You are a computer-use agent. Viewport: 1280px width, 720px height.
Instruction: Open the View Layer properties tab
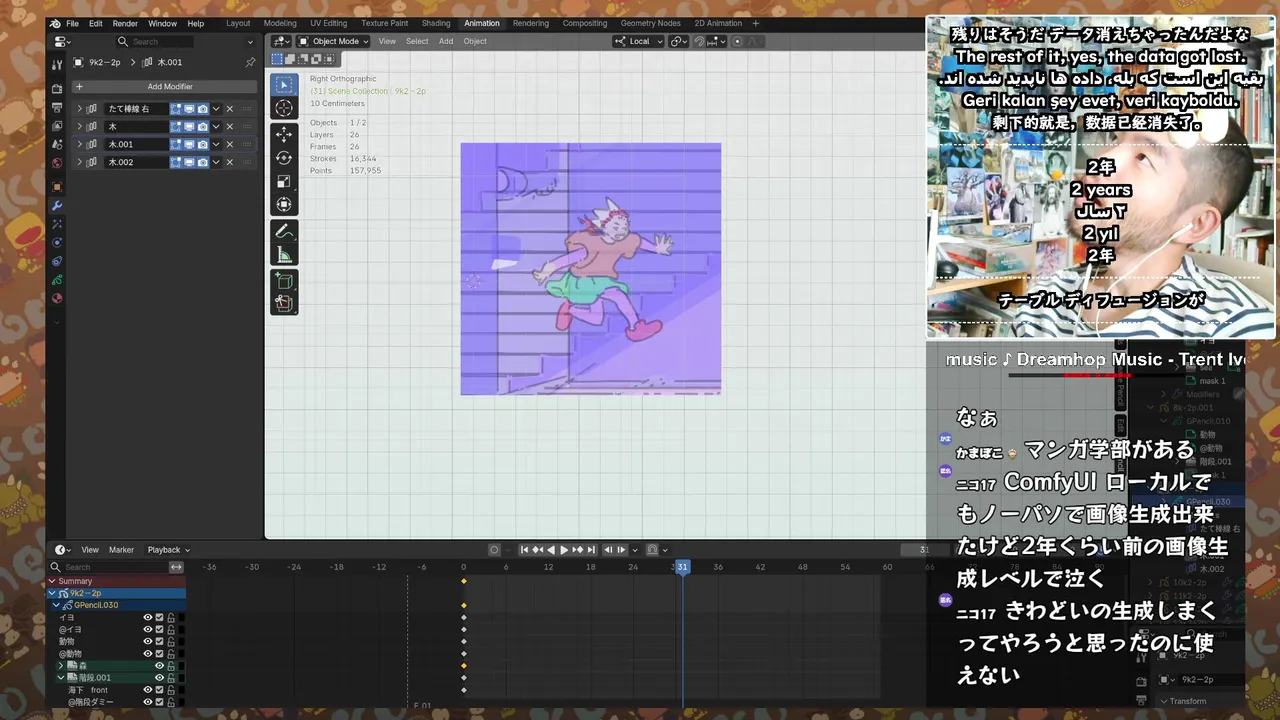57,126
